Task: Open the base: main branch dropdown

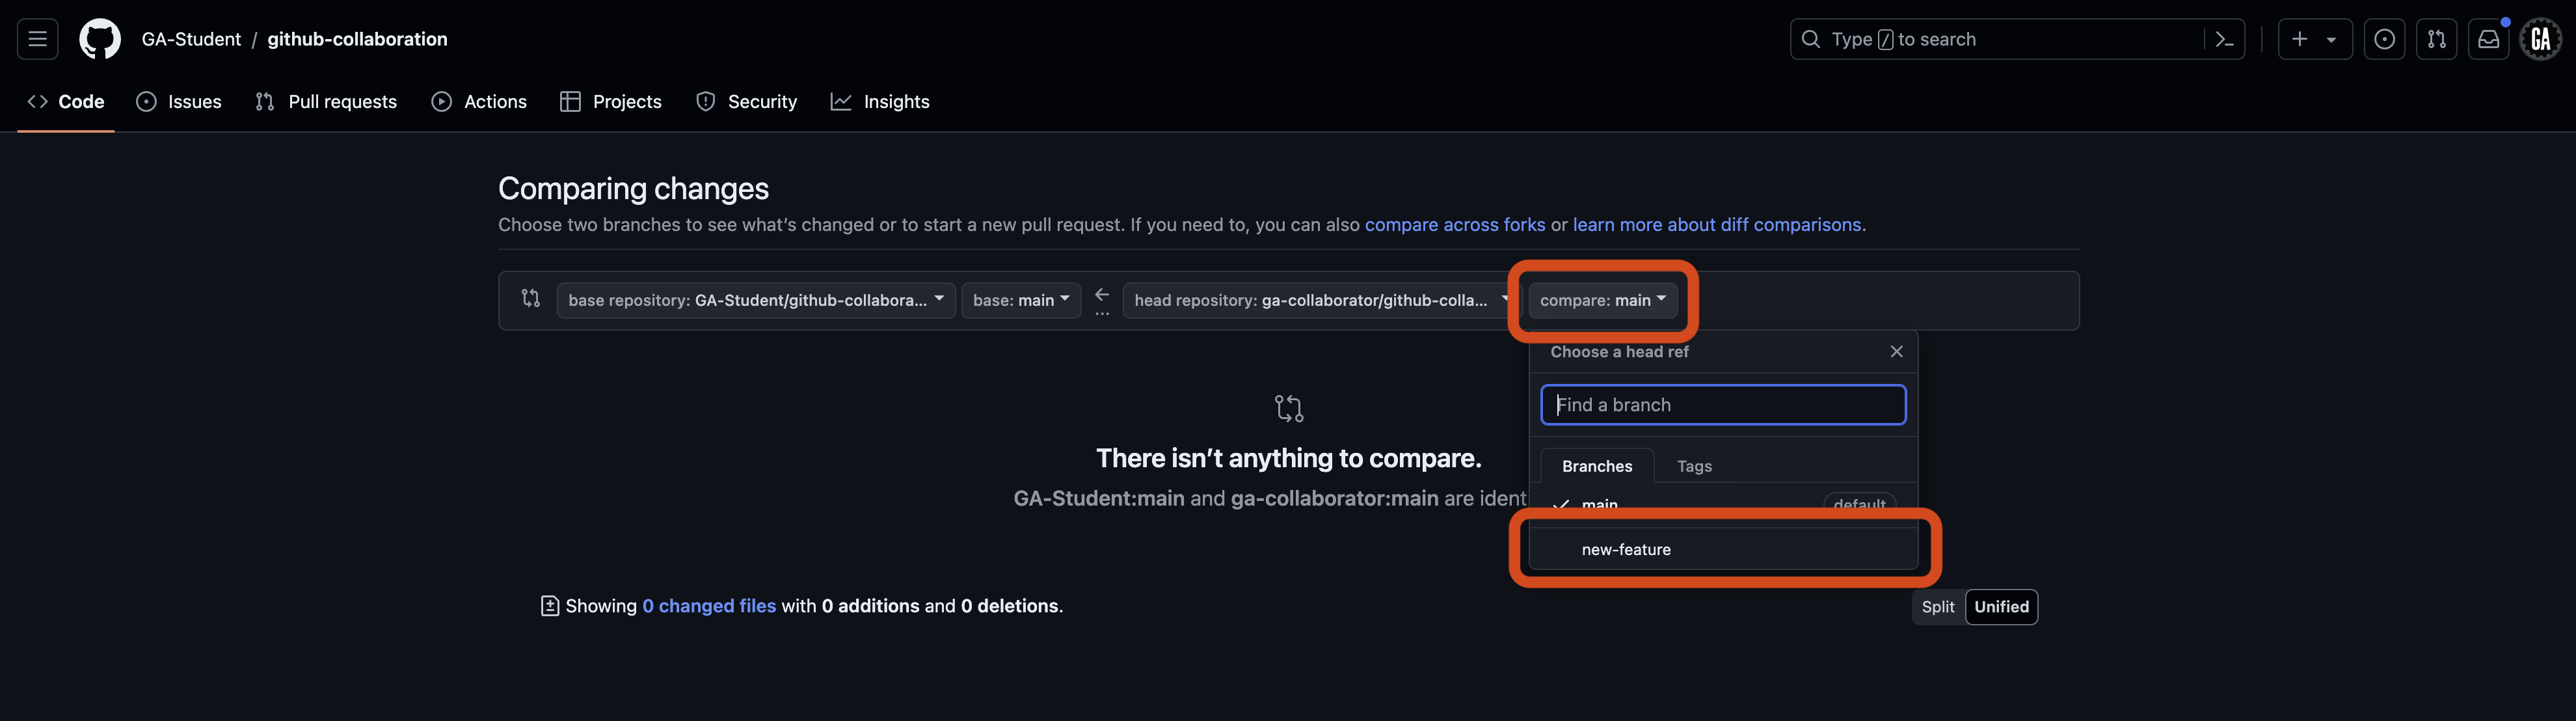Action: (x=1020, y=299)
